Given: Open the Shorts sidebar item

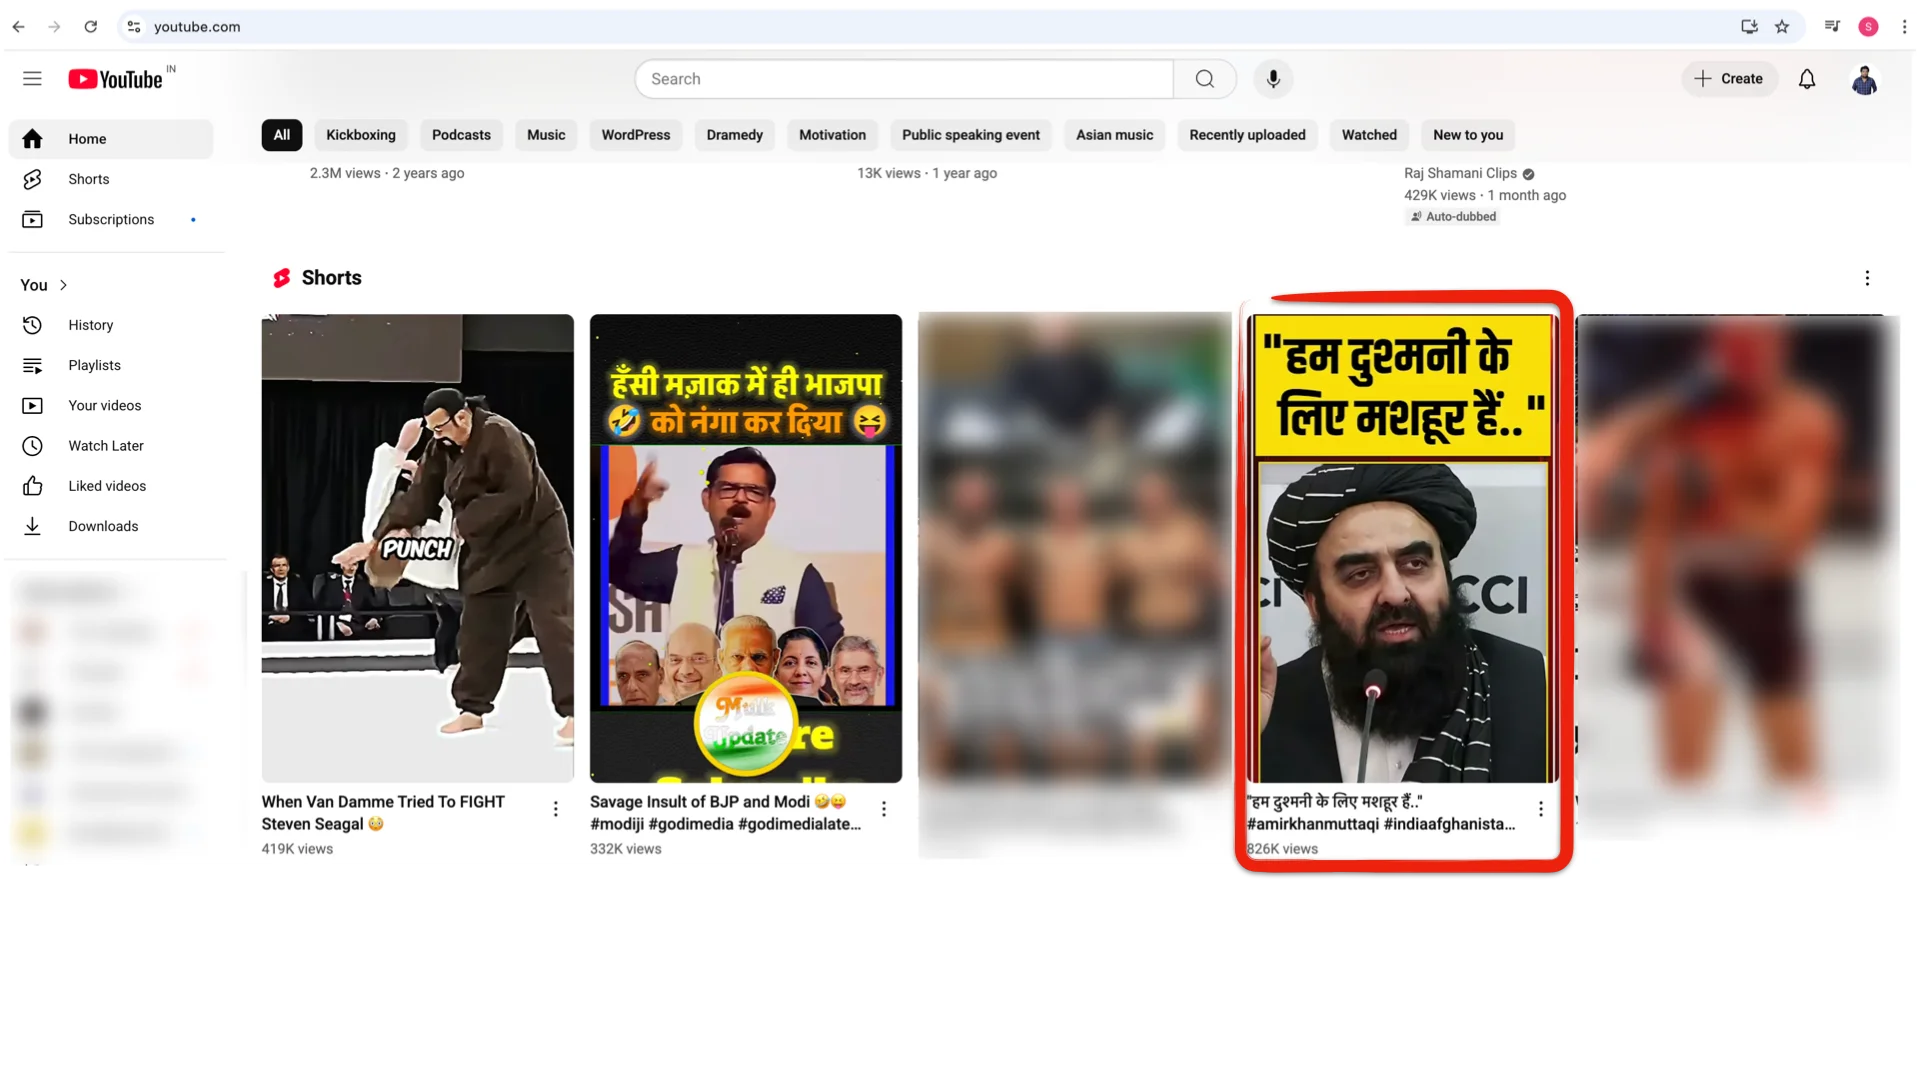Looking at the screenshot, I should click(88, 179).
